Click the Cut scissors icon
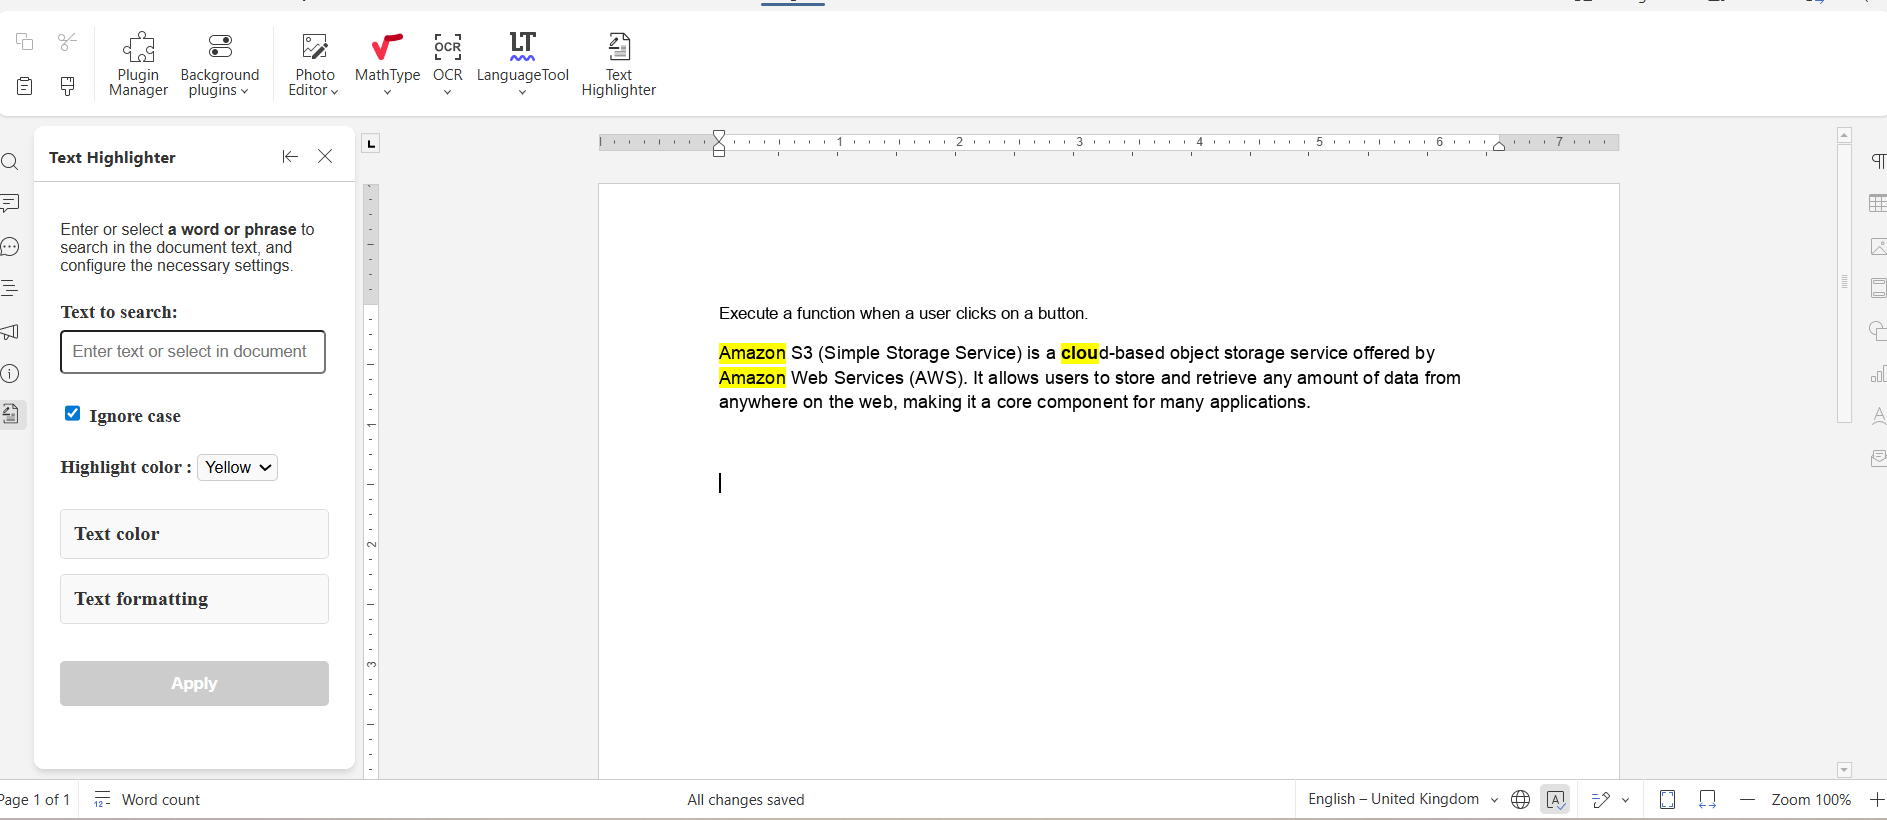 (x=67, y=42)
